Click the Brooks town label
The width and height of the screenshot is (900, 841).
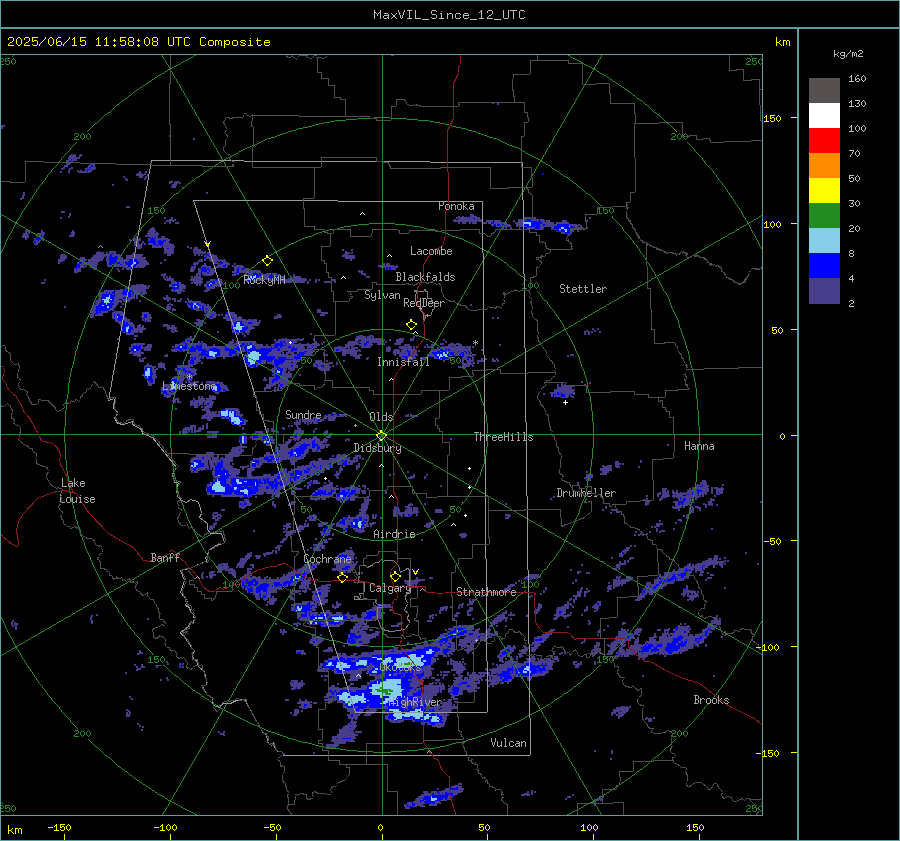(711, 700)
